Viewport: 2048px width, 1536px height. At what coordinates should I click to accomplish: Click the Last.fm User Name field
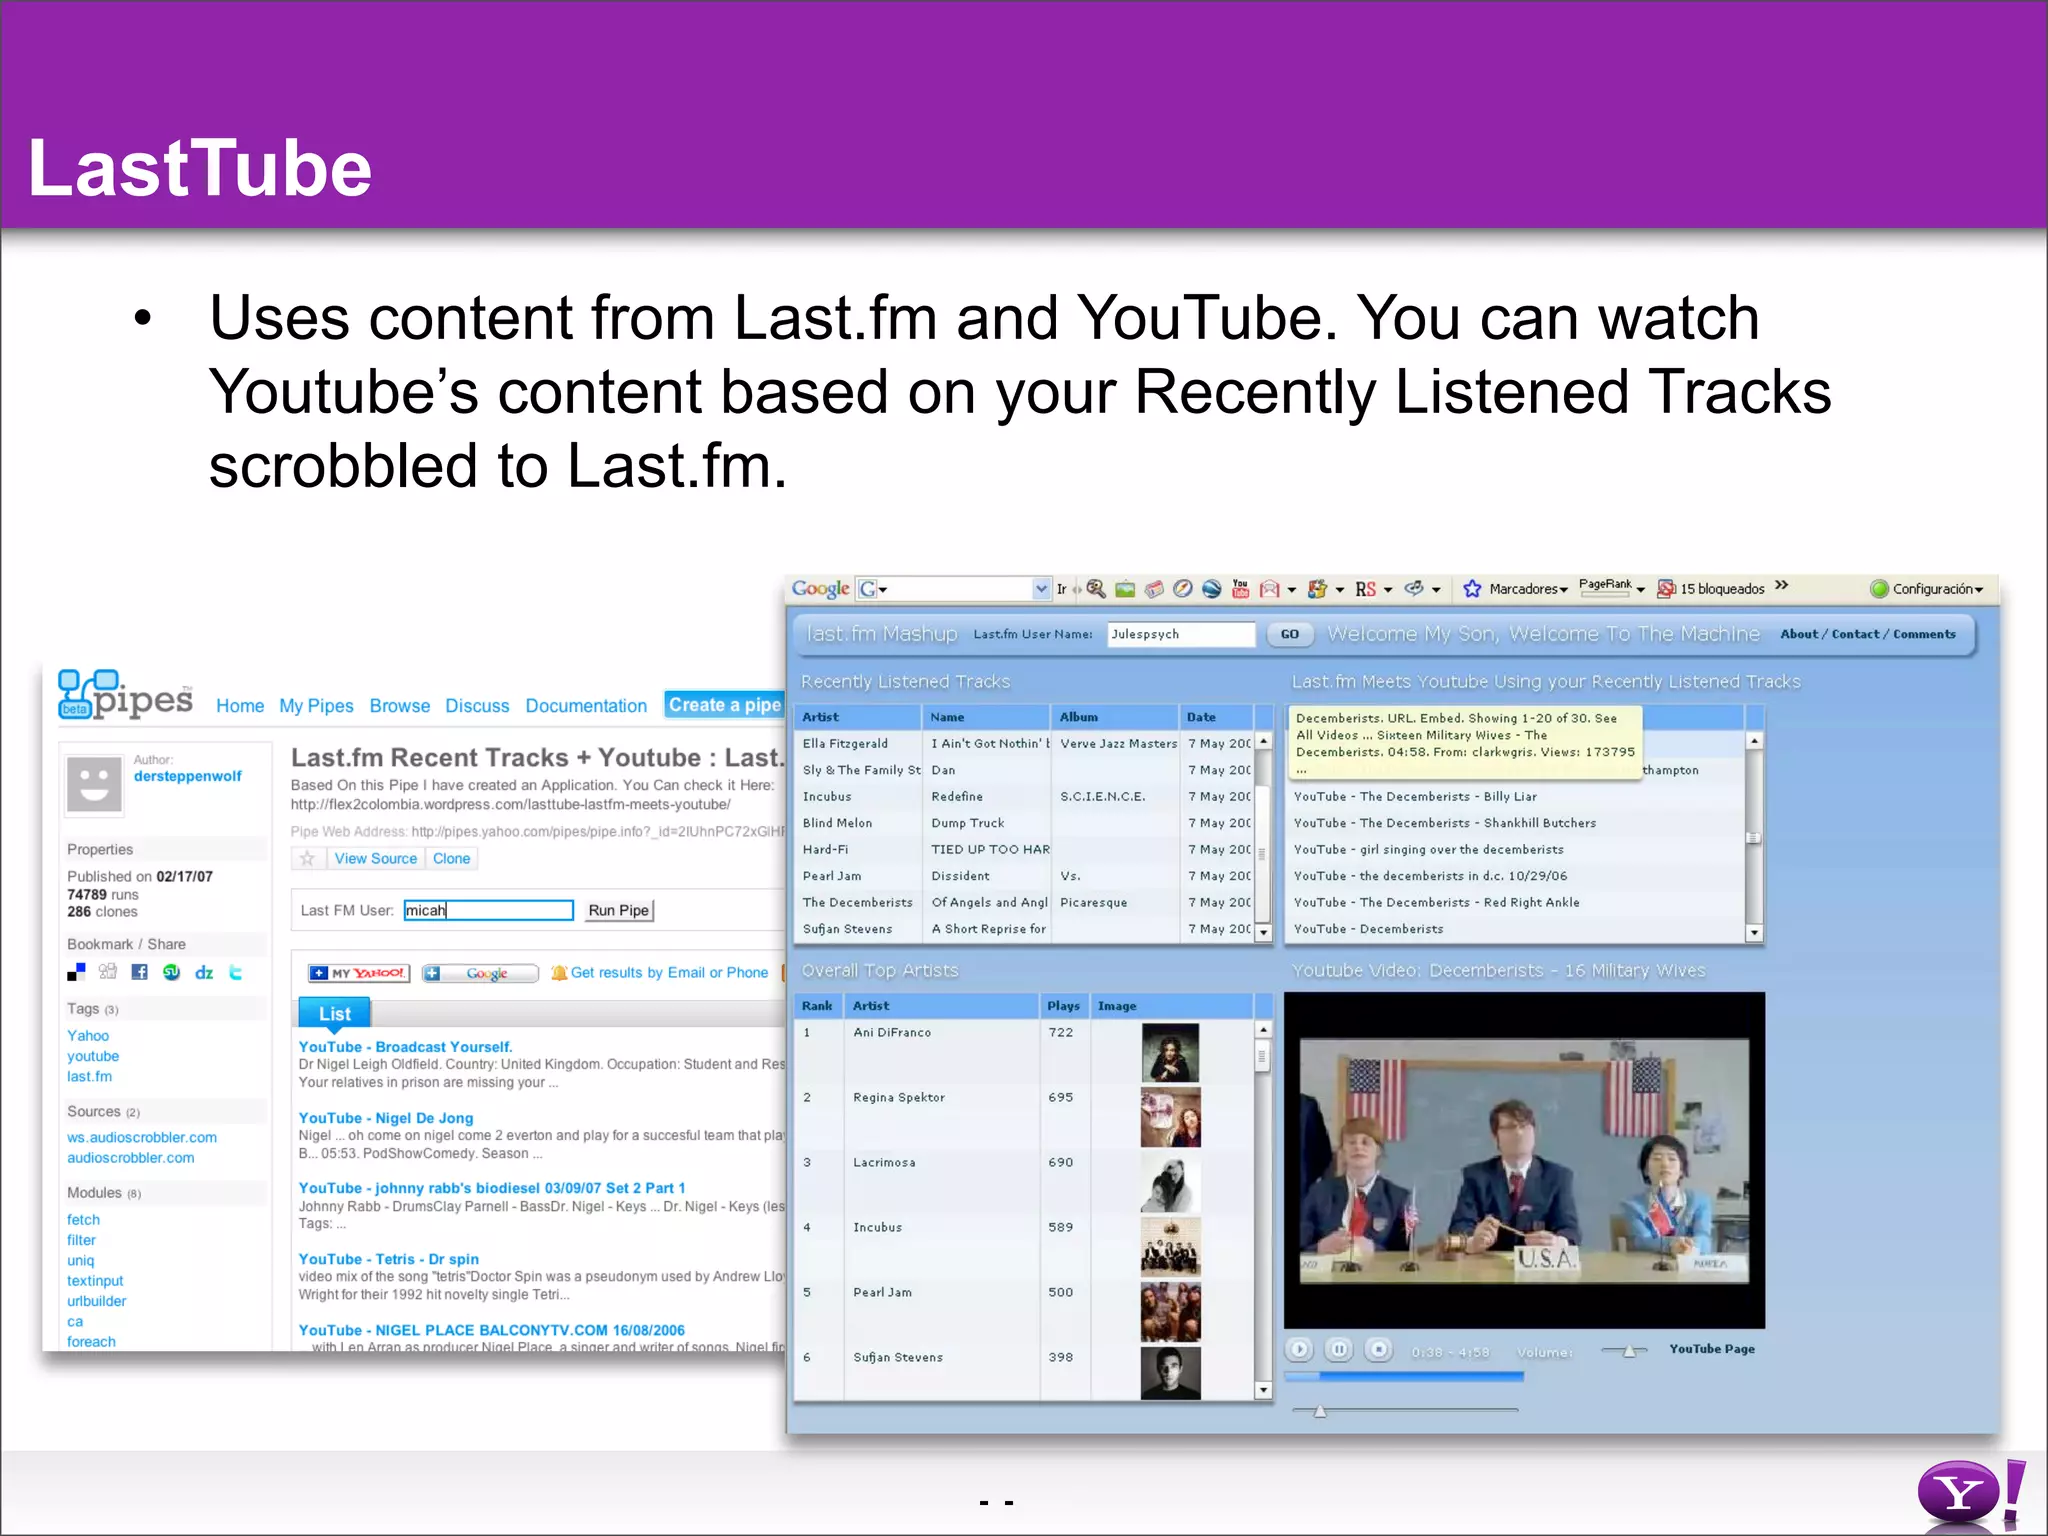[1181, 634]
